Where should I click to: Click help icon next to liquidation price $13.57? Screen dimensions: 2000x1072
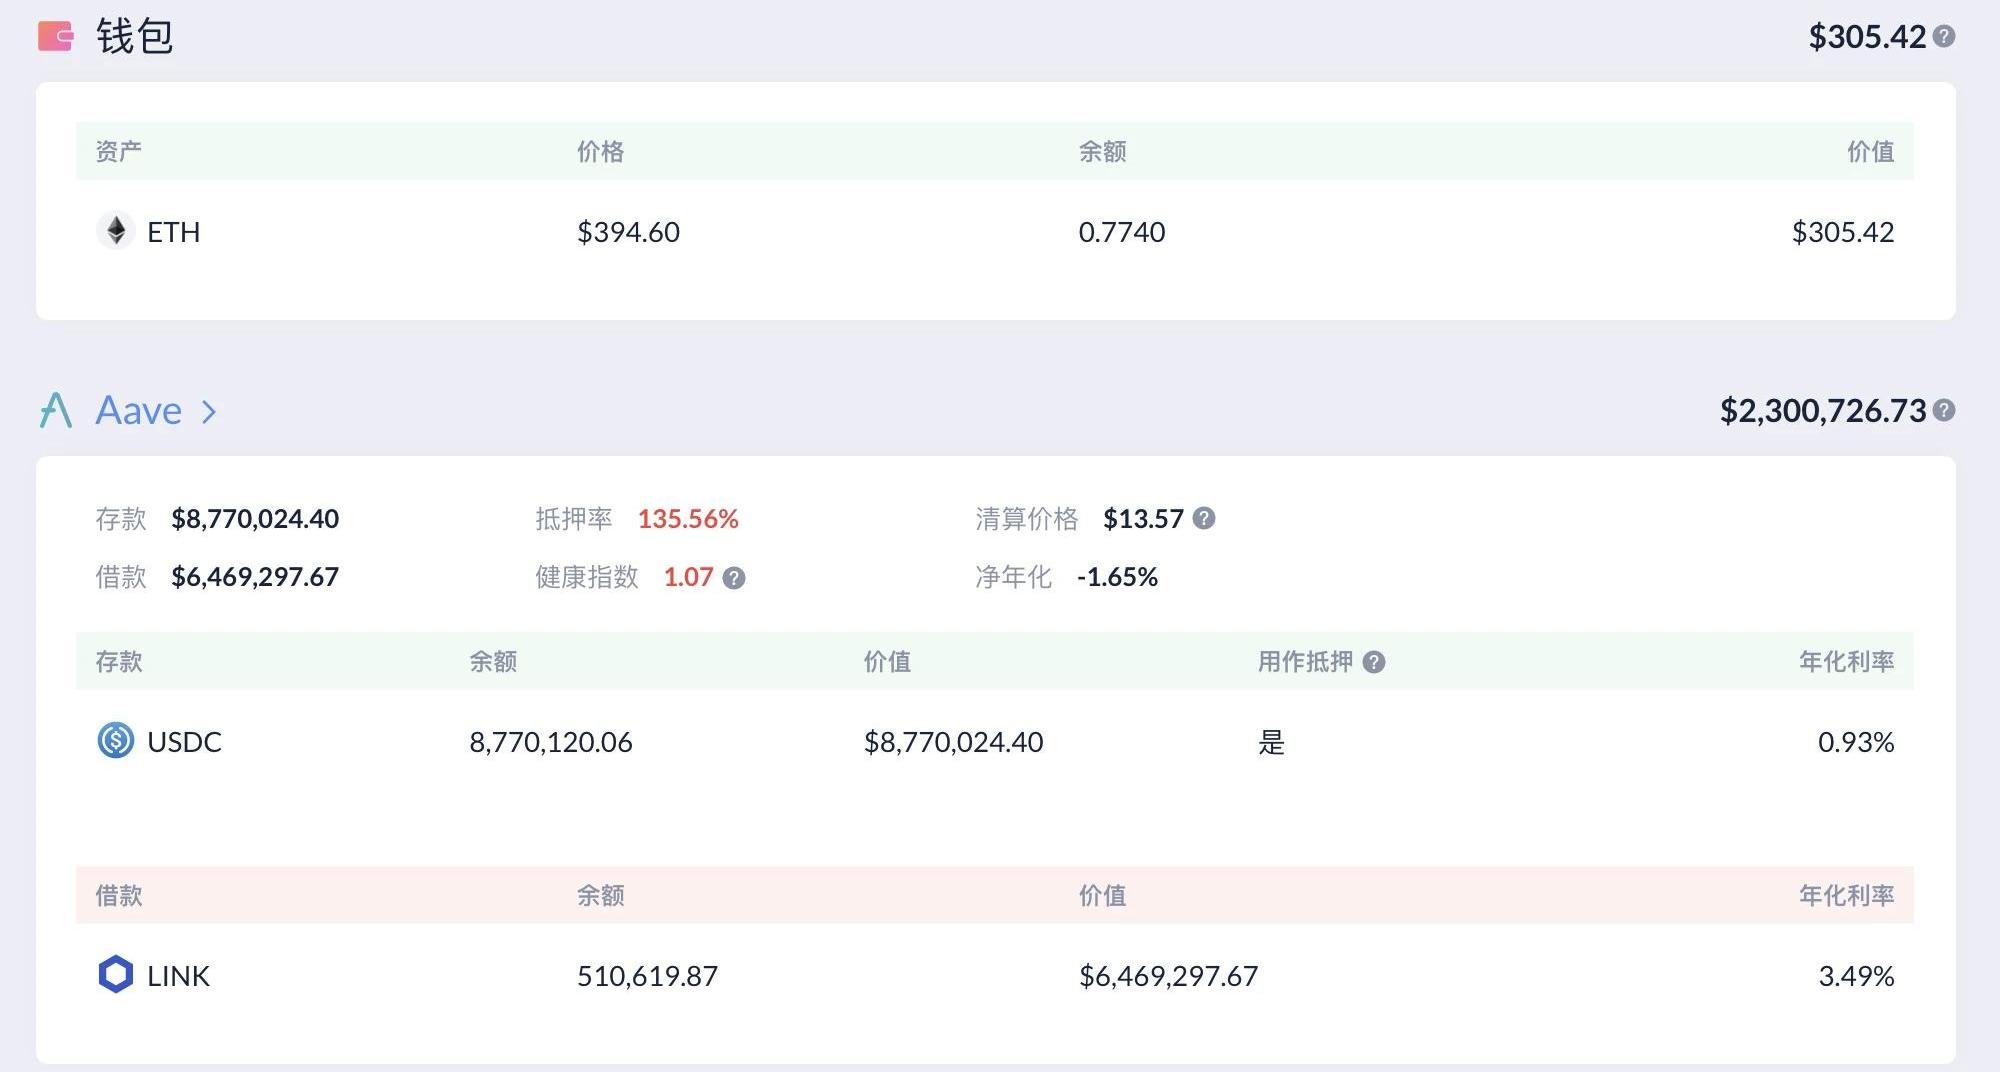(x=1204, y=518)
